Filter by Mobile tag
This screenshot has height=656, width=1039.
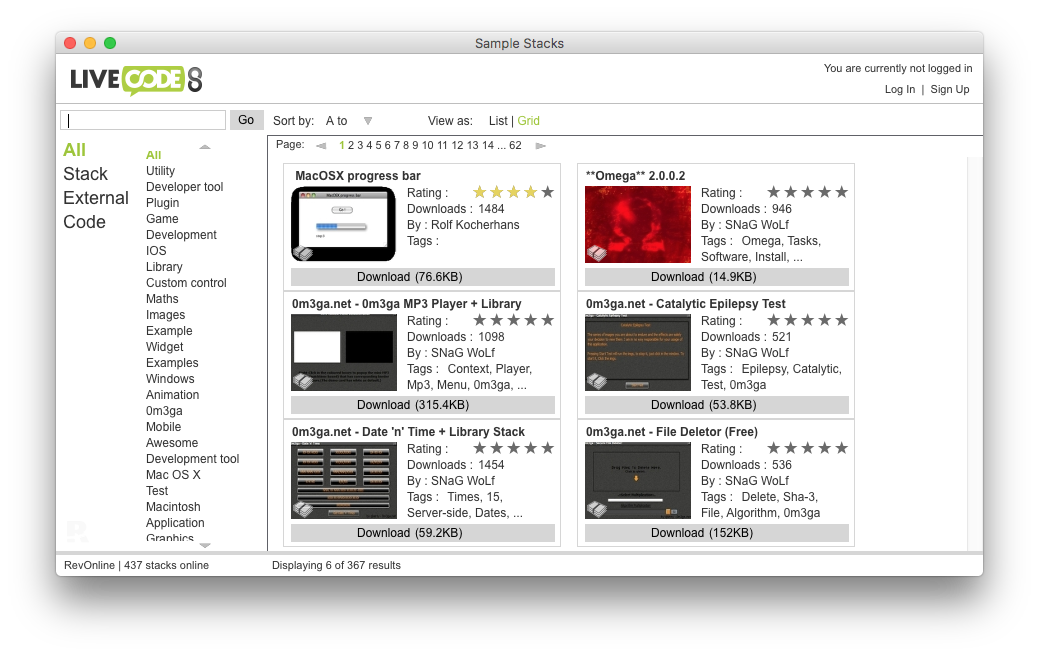(163, 427)
